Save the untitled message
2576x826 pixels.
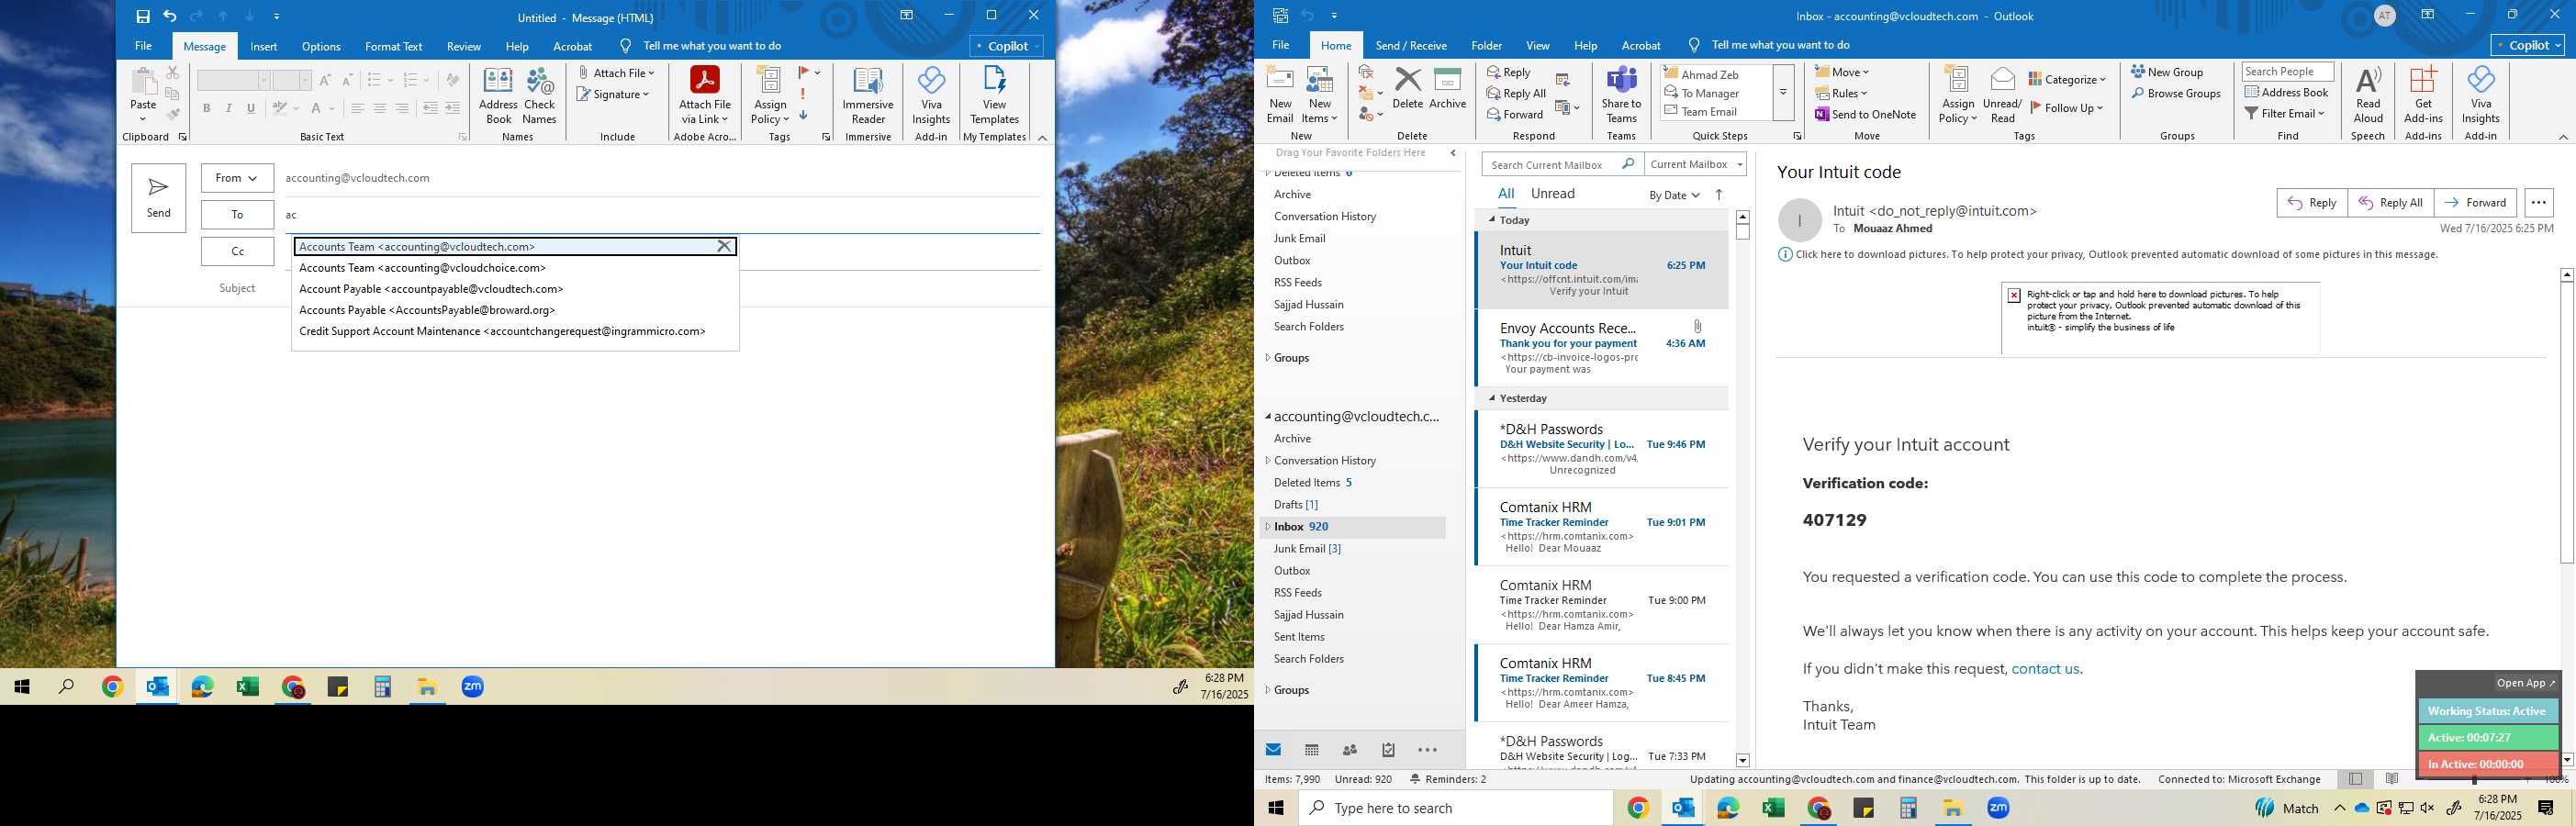click(x=143, y=16)
